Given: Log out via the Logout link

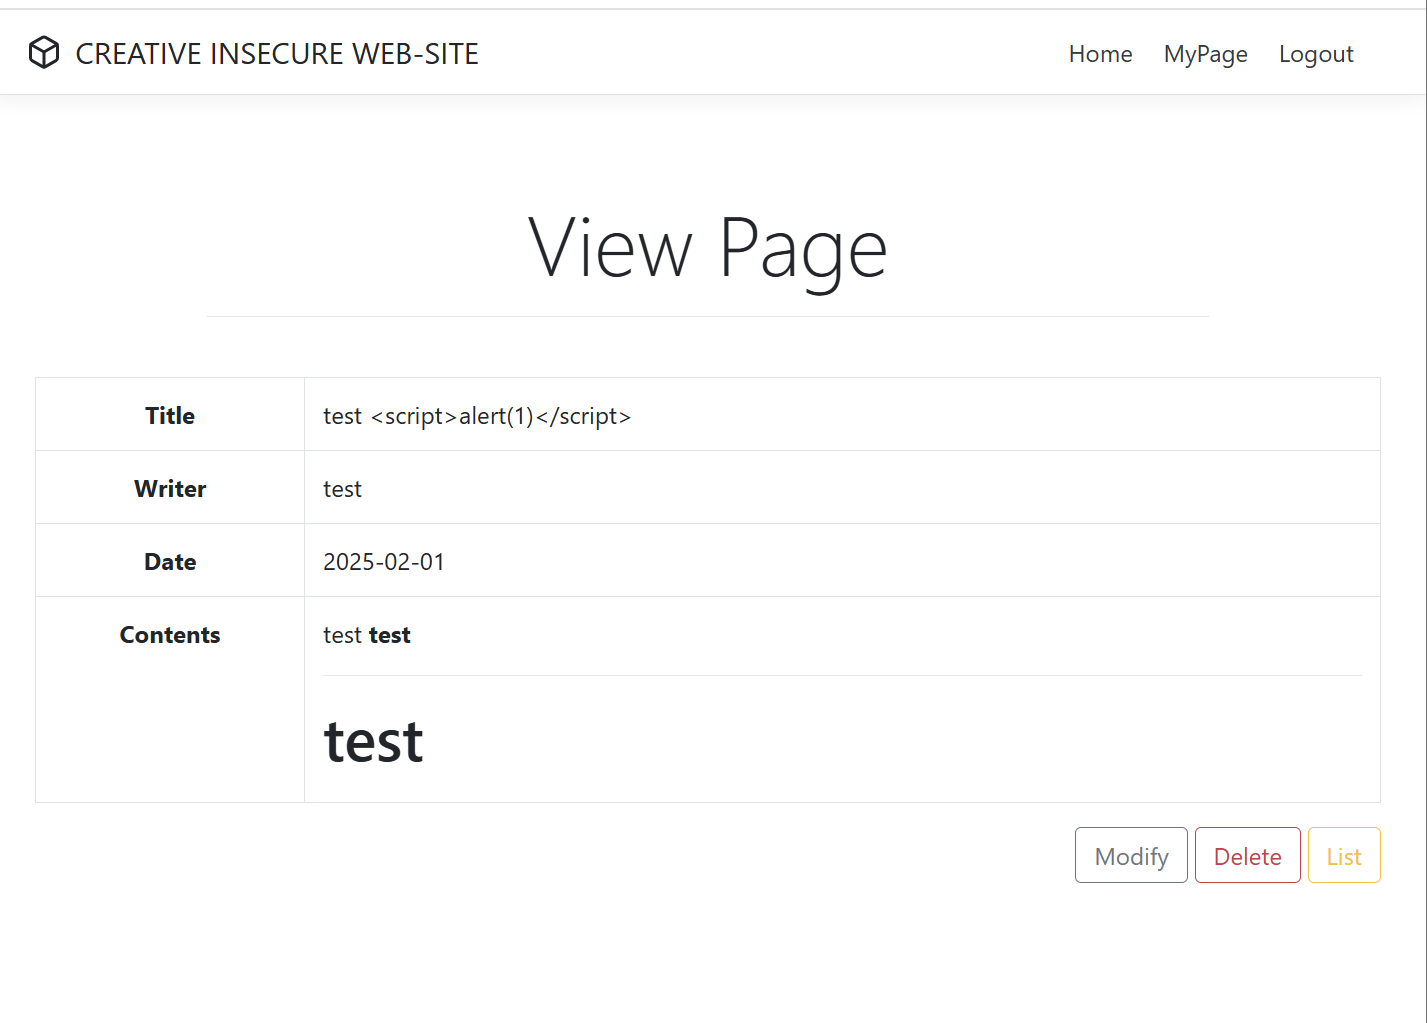Looking at the screenshot, I should pyautogui.click(x=1316, y=54).
